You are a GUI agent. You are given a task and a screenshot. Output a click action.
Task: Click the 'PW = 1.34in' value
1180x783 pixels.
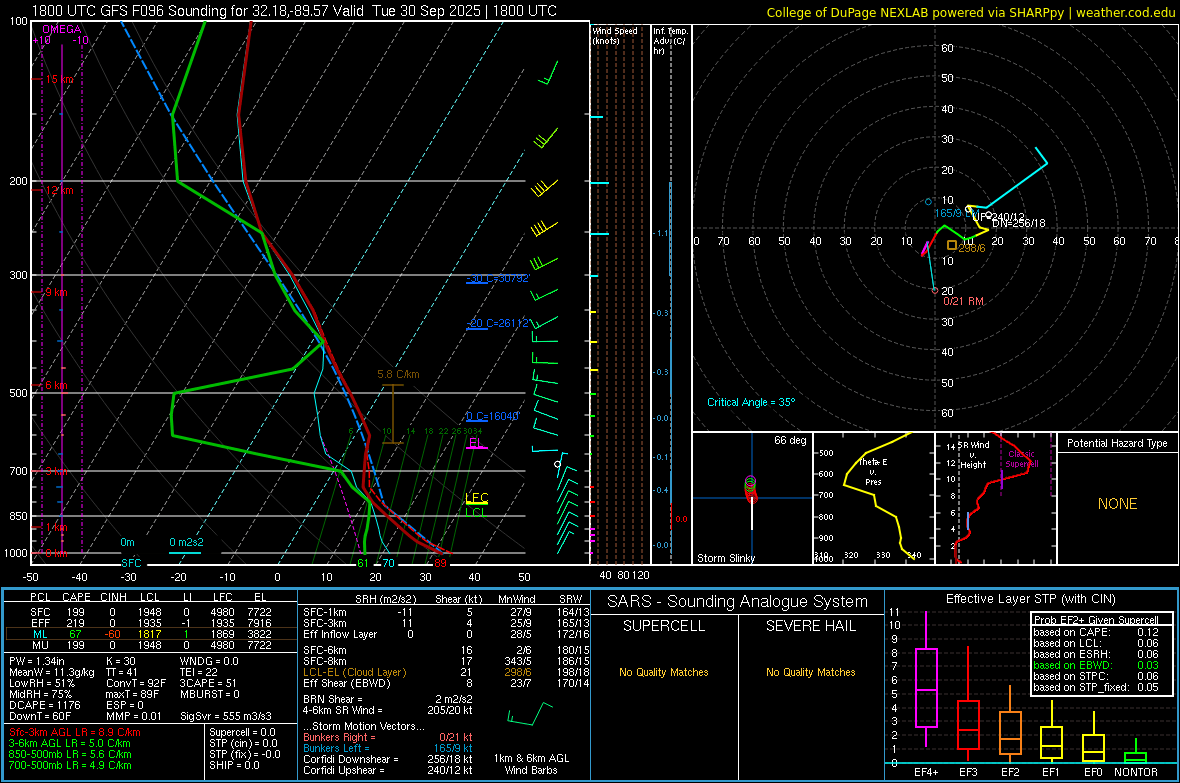pyautogui.click(x=37, y=661)
